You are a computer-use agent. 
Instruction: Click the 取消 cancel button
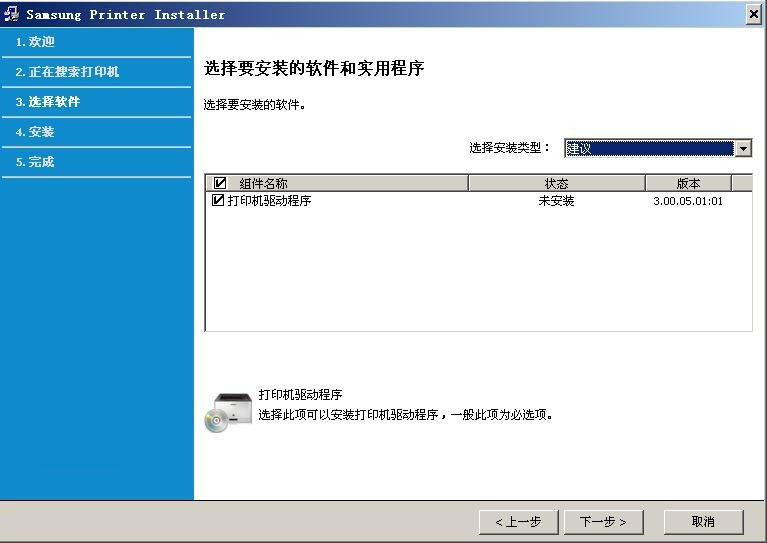coord(703,521)
